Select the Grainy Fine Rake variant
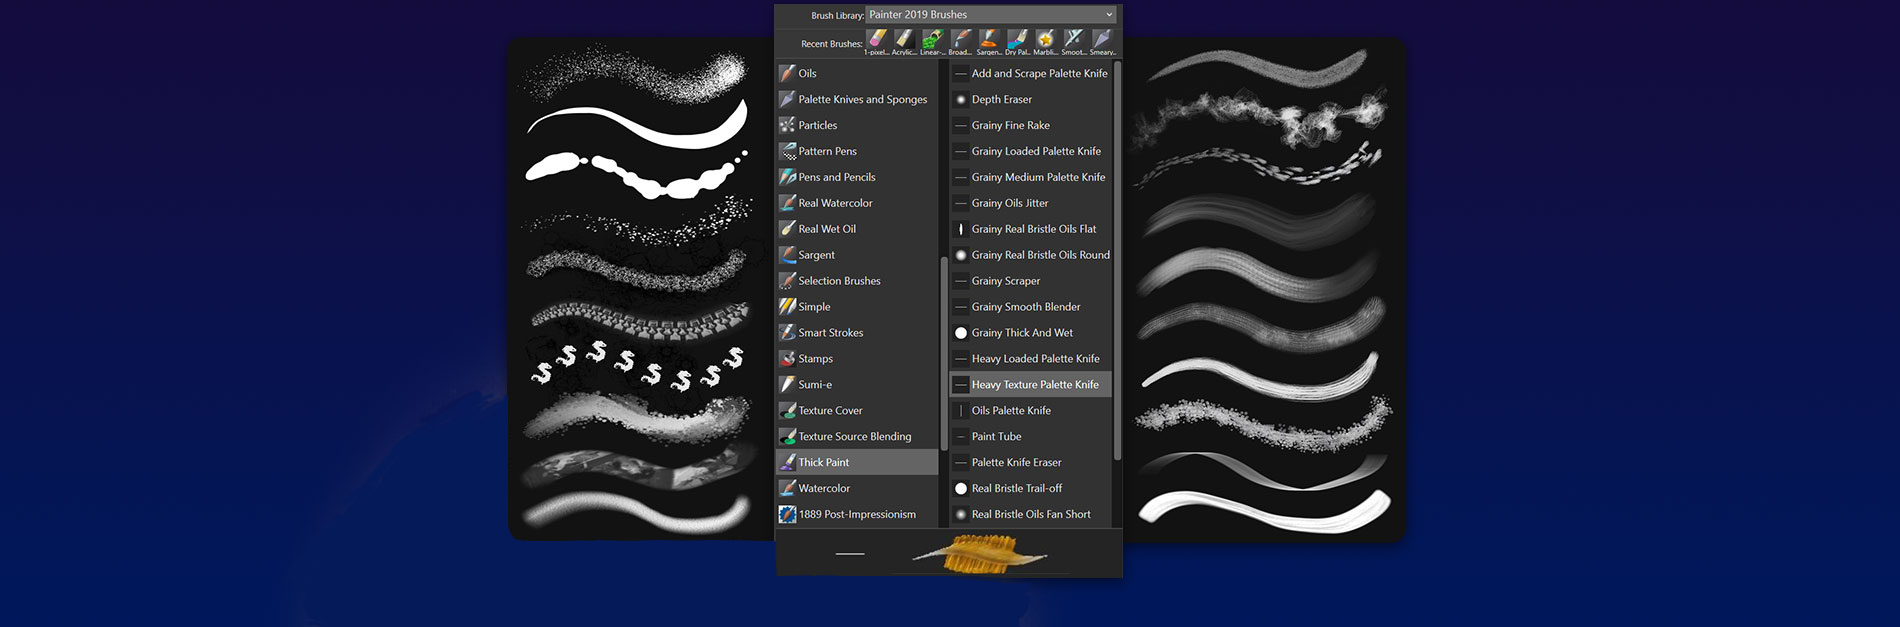This screenshot has height=627, width=1900. pos(1030,125)
